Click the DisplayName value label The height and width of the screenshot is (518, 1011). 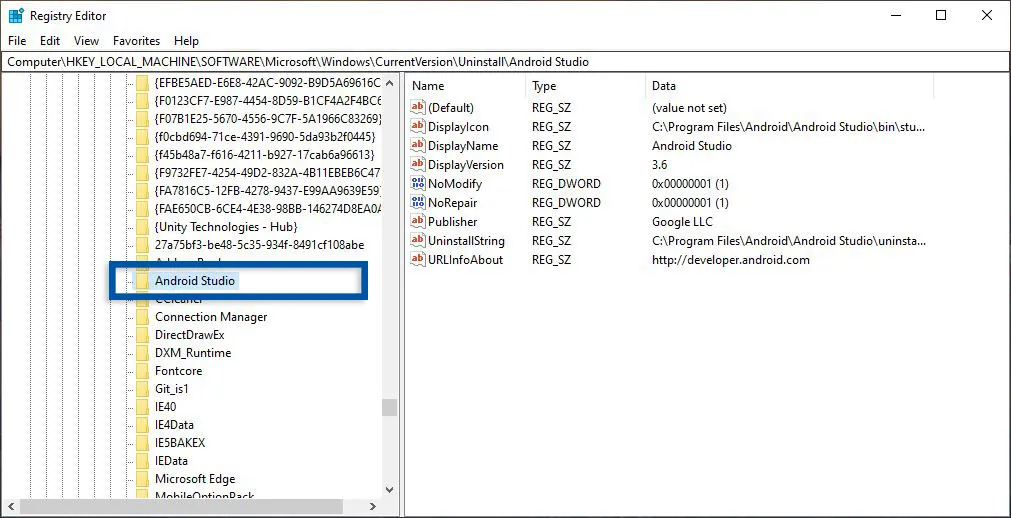point(463,146)
